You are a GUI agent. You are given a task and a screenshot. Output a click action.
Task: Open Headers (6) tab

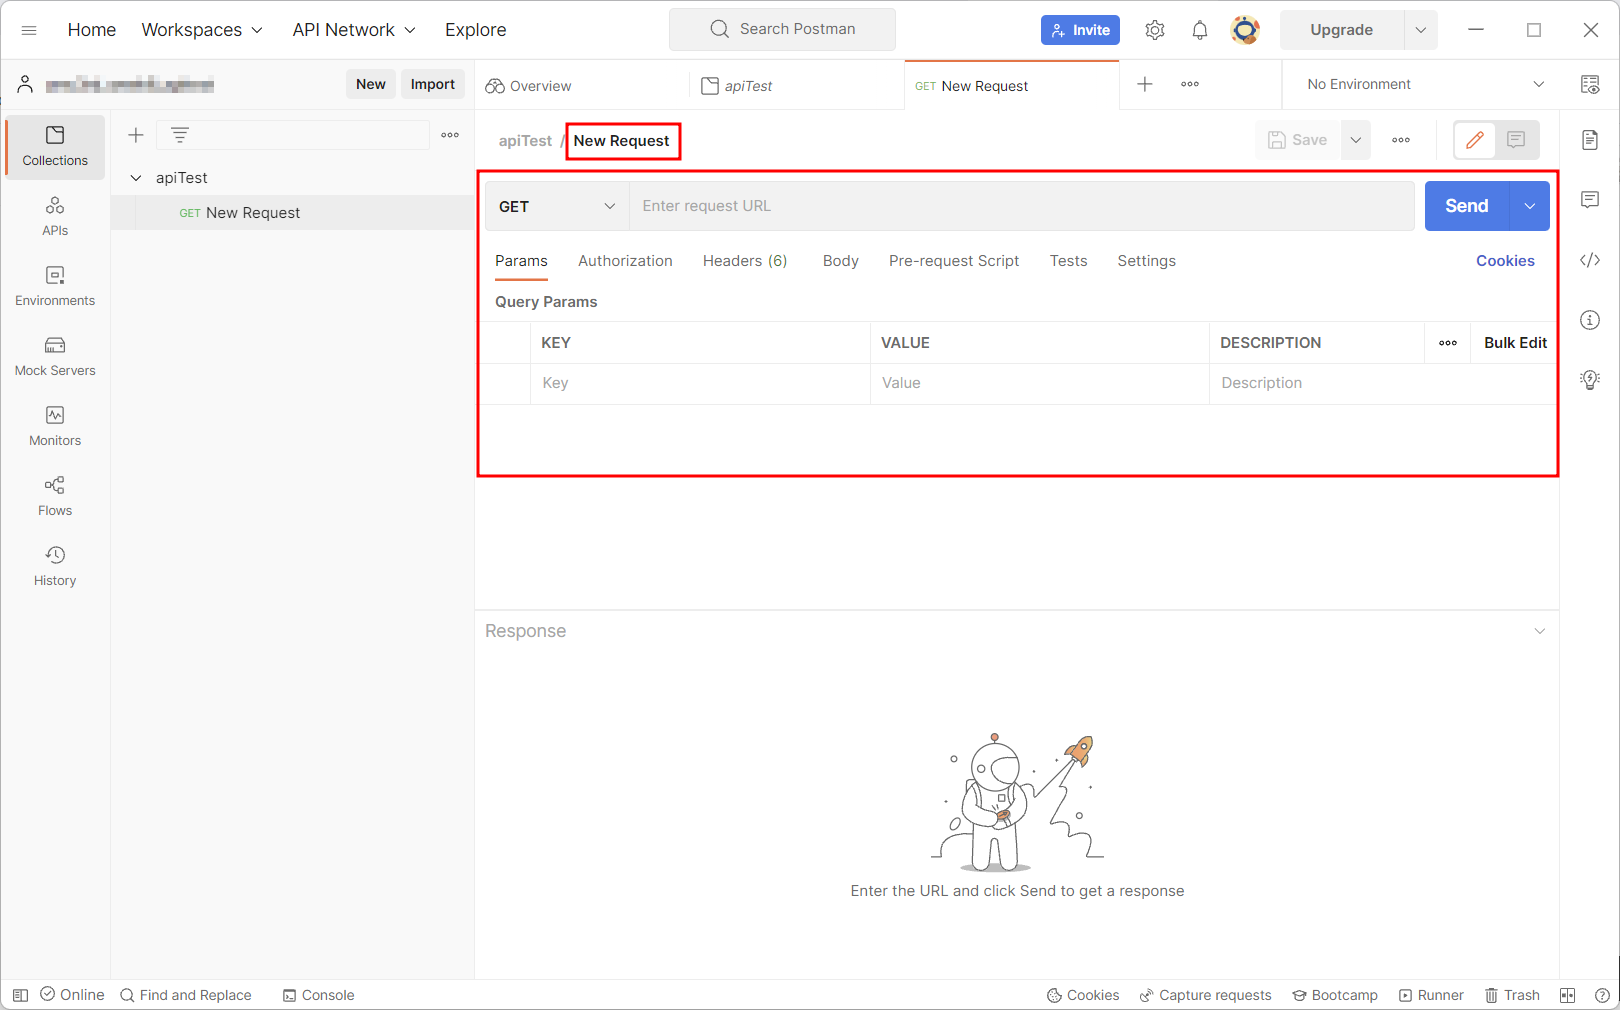pyautogui.click(x=745, y=261)
